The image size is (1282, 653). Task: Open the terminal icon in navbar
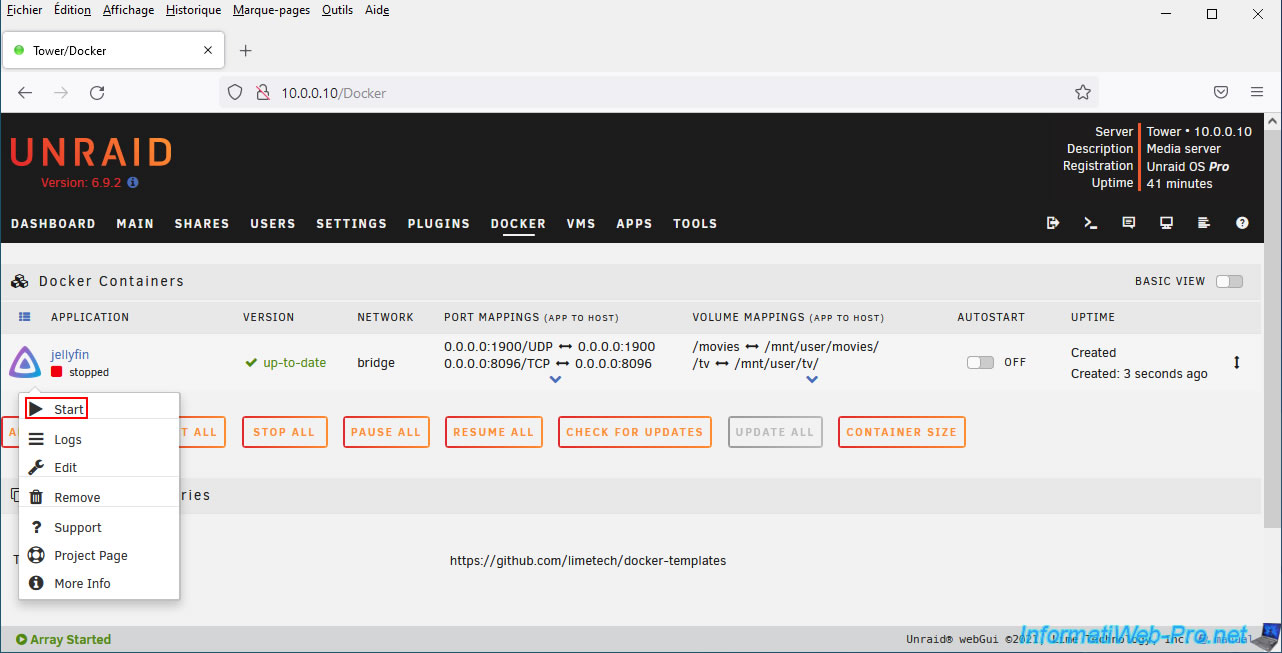point(1091,223)
